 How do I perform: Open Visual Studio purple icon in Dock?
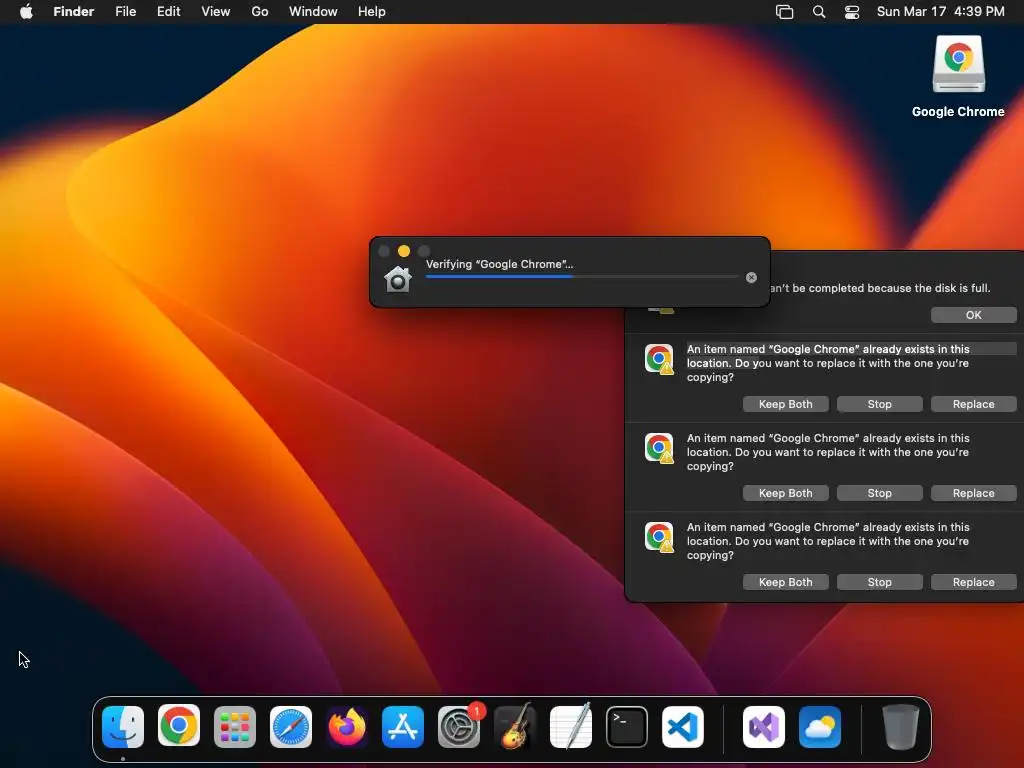764,726
